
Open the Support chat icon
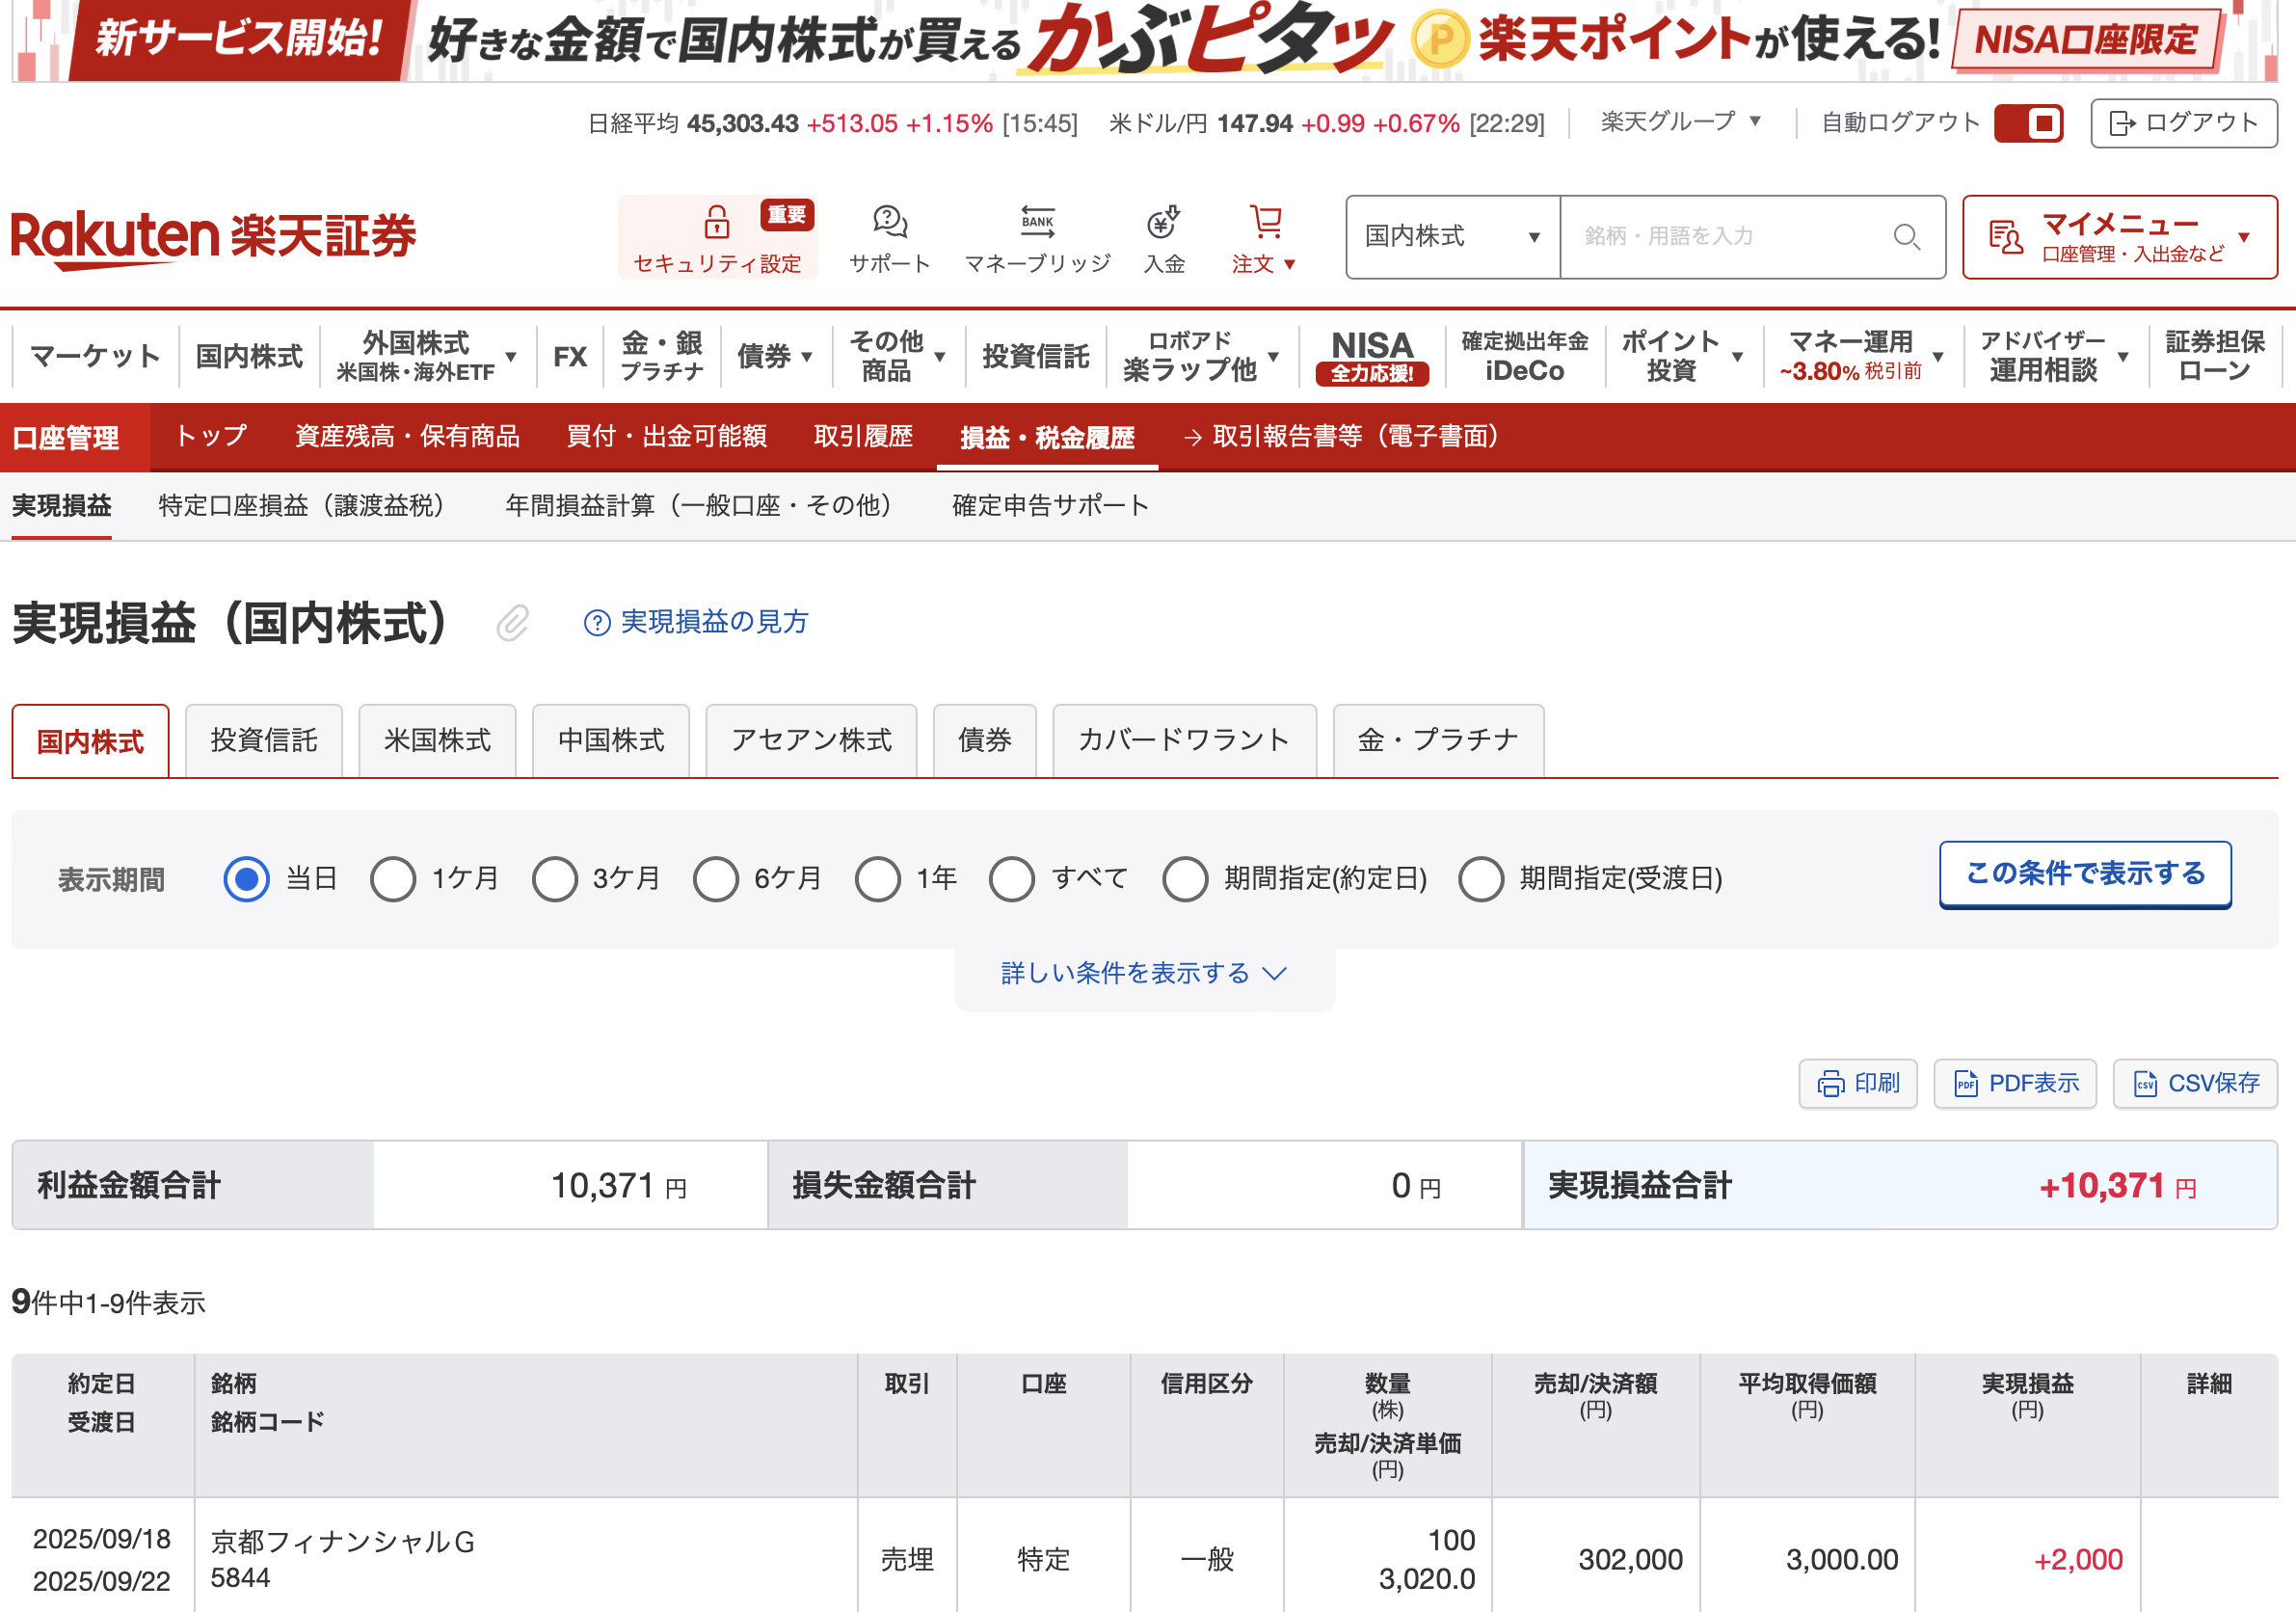click(x=889, y=221)
